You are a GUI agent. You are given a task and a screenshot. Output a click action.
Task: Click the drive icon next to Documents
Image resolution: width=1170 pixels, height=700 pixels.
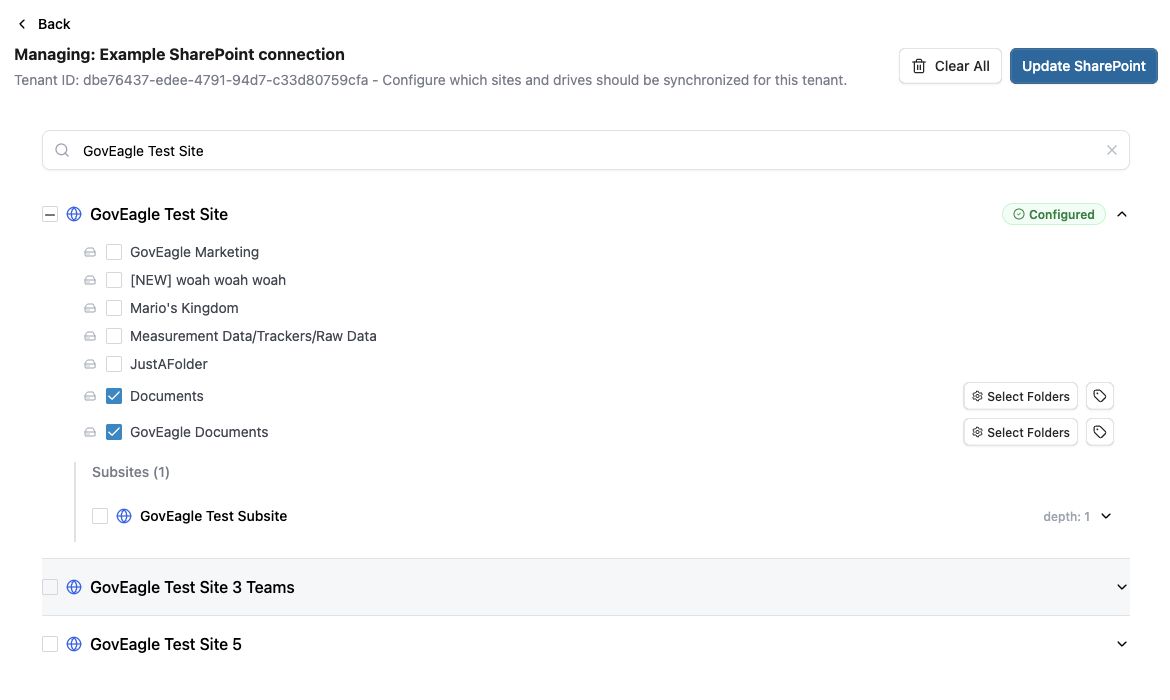(90, 396)
